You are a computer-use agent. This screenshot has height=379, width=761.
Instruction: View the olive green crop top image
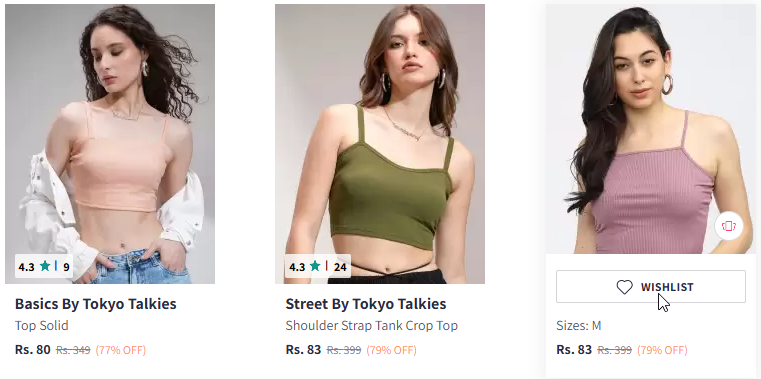380,144
